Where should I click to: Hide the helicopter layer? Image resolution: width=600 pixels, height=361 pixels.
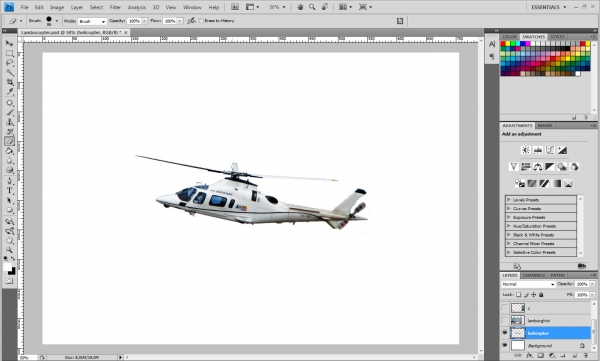click(x=505, y=333)
